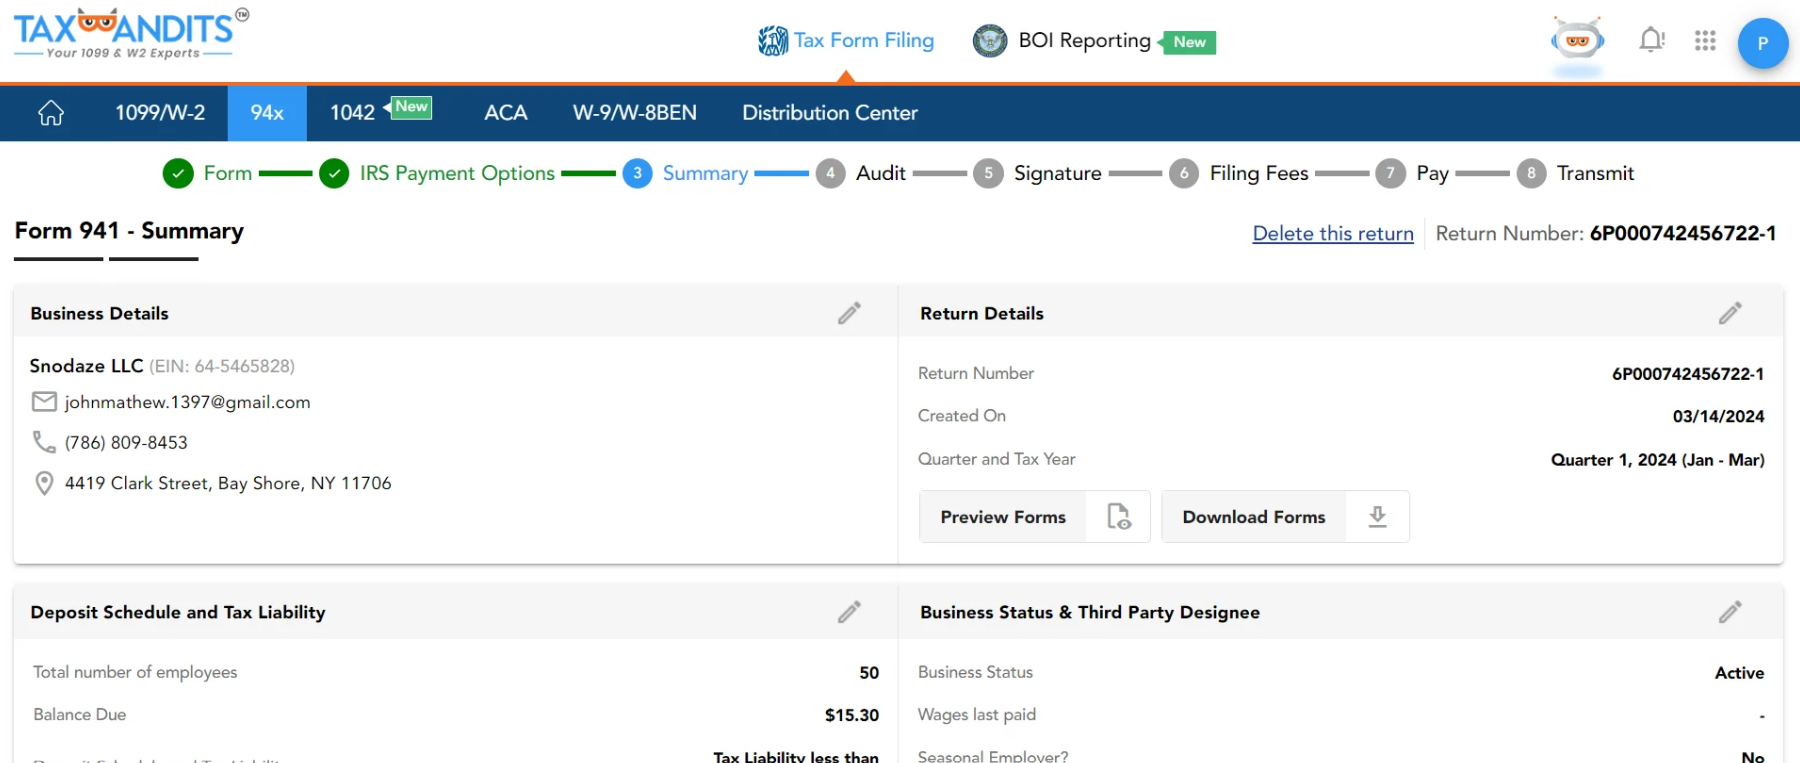Screen dimensions: 1800x763
Task: Click Business Status value Active
Action: [1739, 673]
